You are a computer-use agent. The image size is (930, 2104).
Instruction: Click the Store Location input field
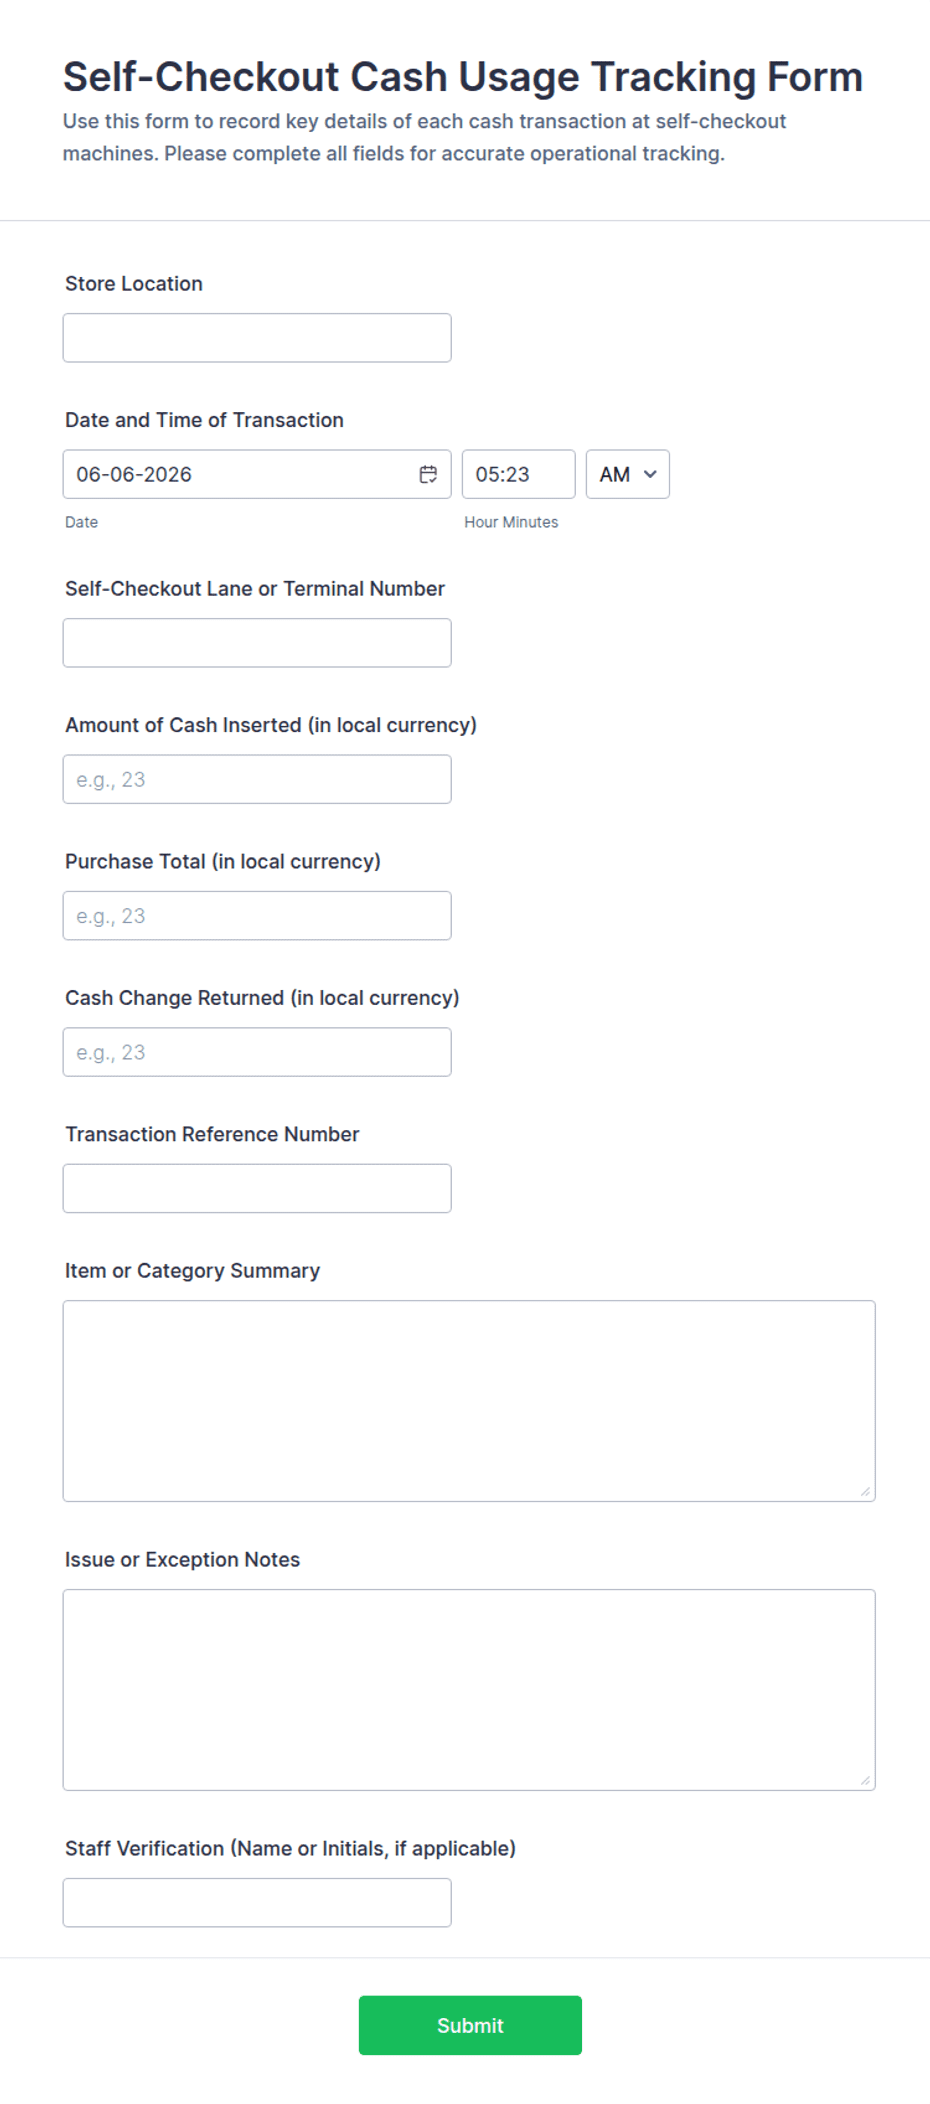tap(257, 338)
